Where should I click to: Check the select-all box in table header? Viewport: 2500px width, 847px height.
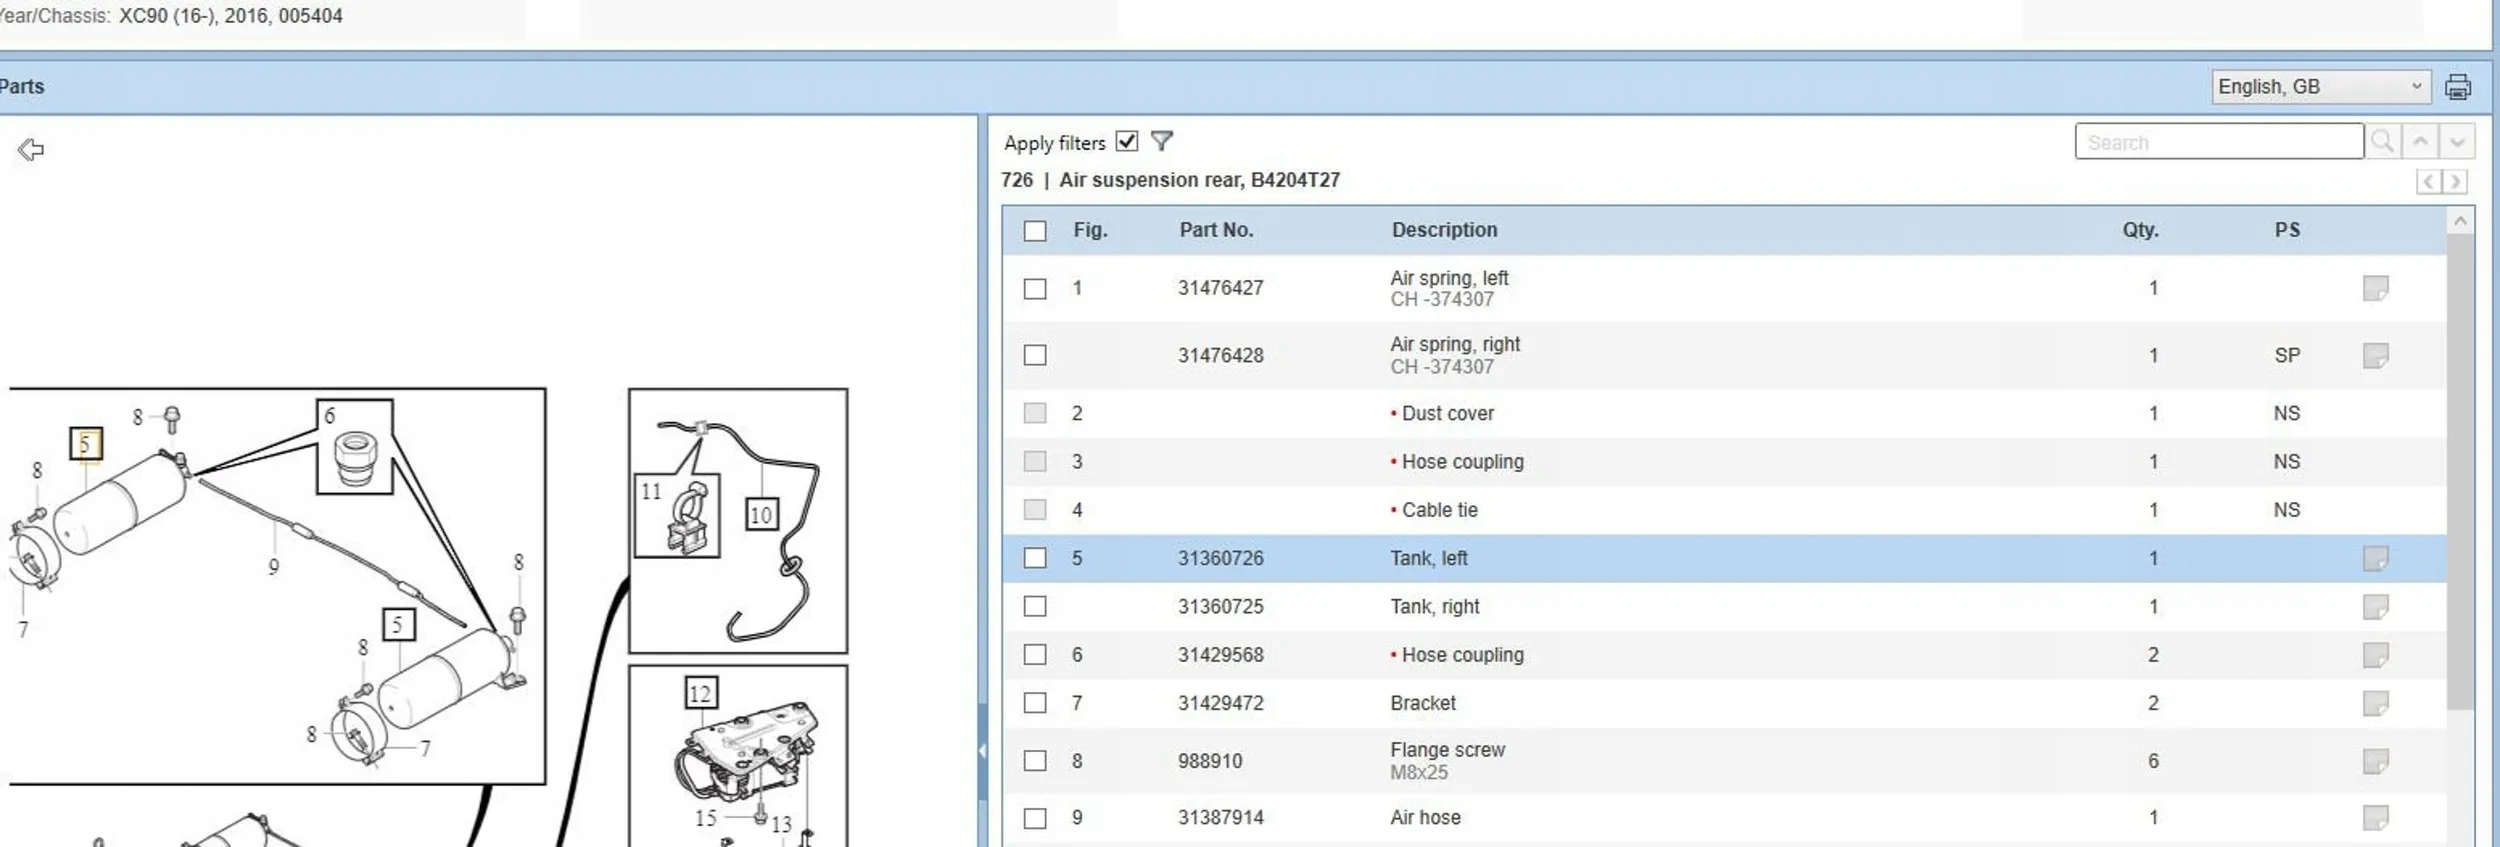coord(1035,231)
